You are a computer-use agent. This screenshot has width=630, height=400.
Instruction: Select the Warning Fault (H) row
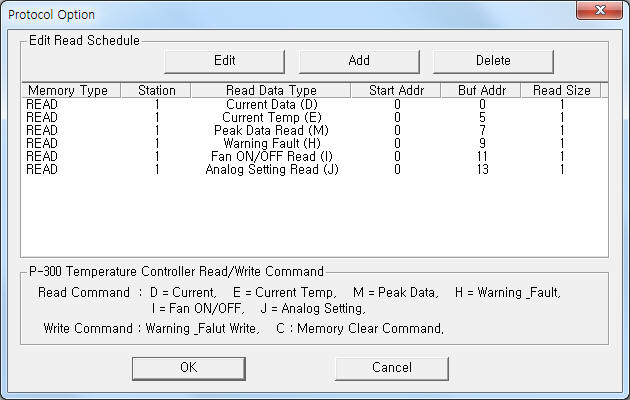[314, 143]
